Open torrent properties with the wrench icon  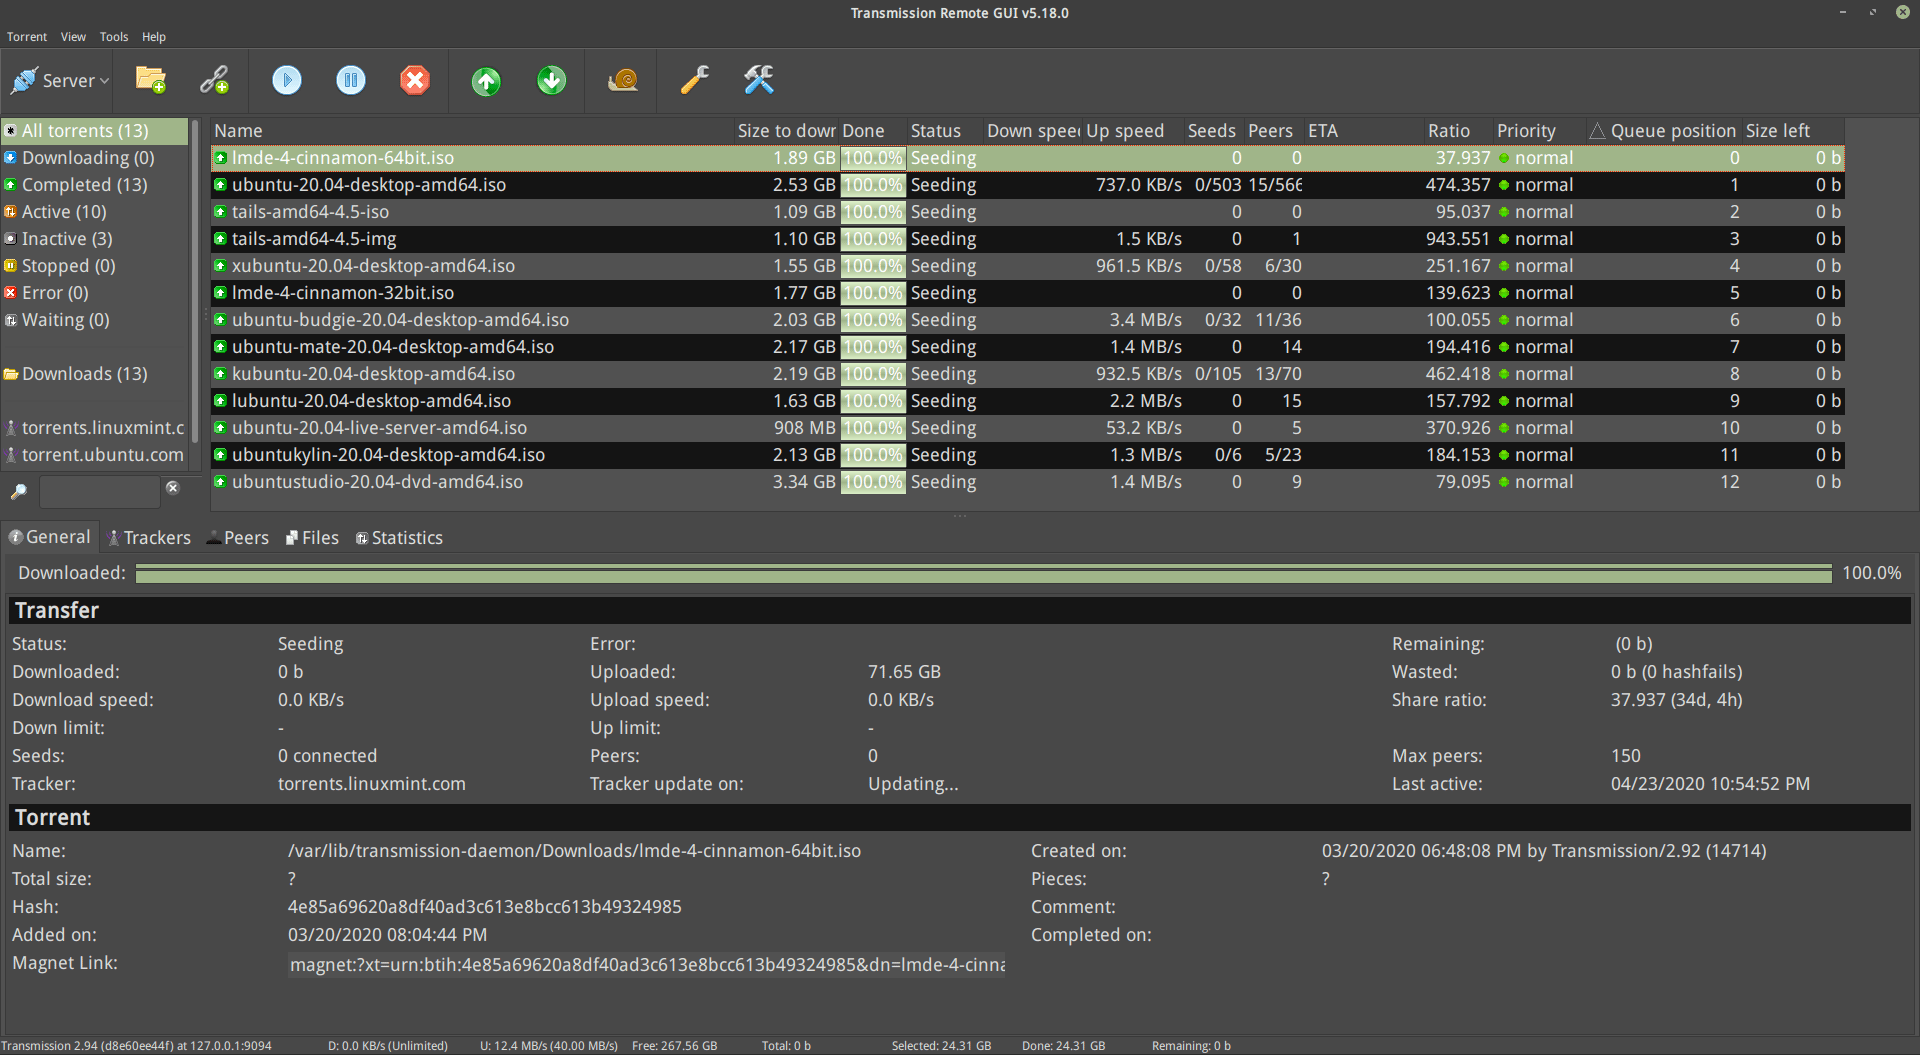(695, 80)
